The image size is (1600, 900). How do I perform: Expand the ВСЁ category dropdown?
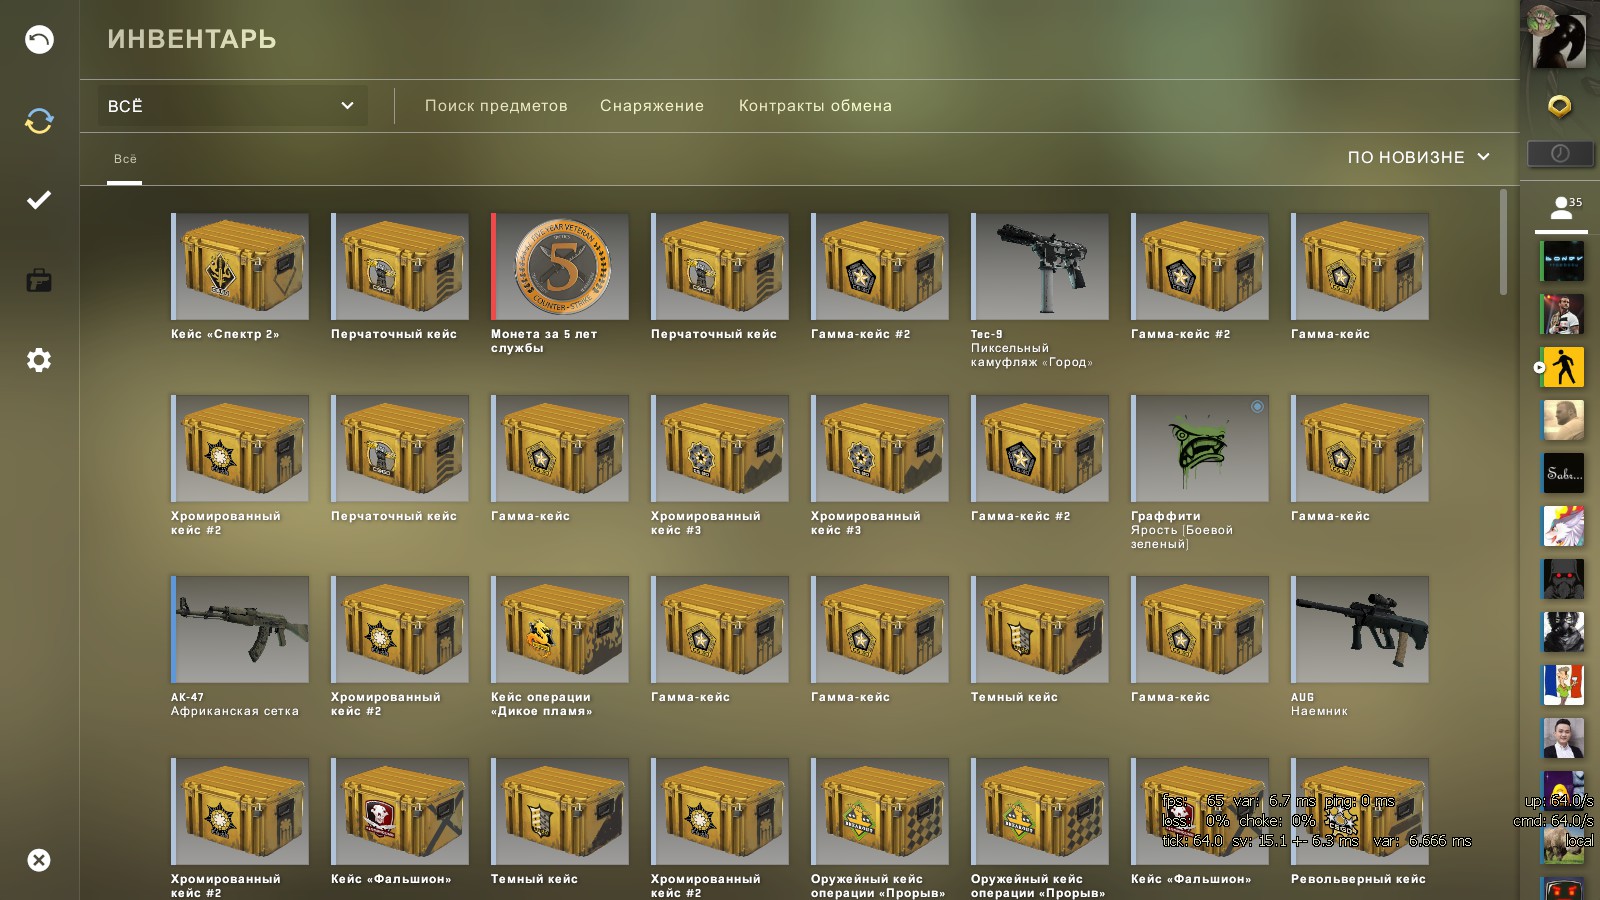click(232, 106)
